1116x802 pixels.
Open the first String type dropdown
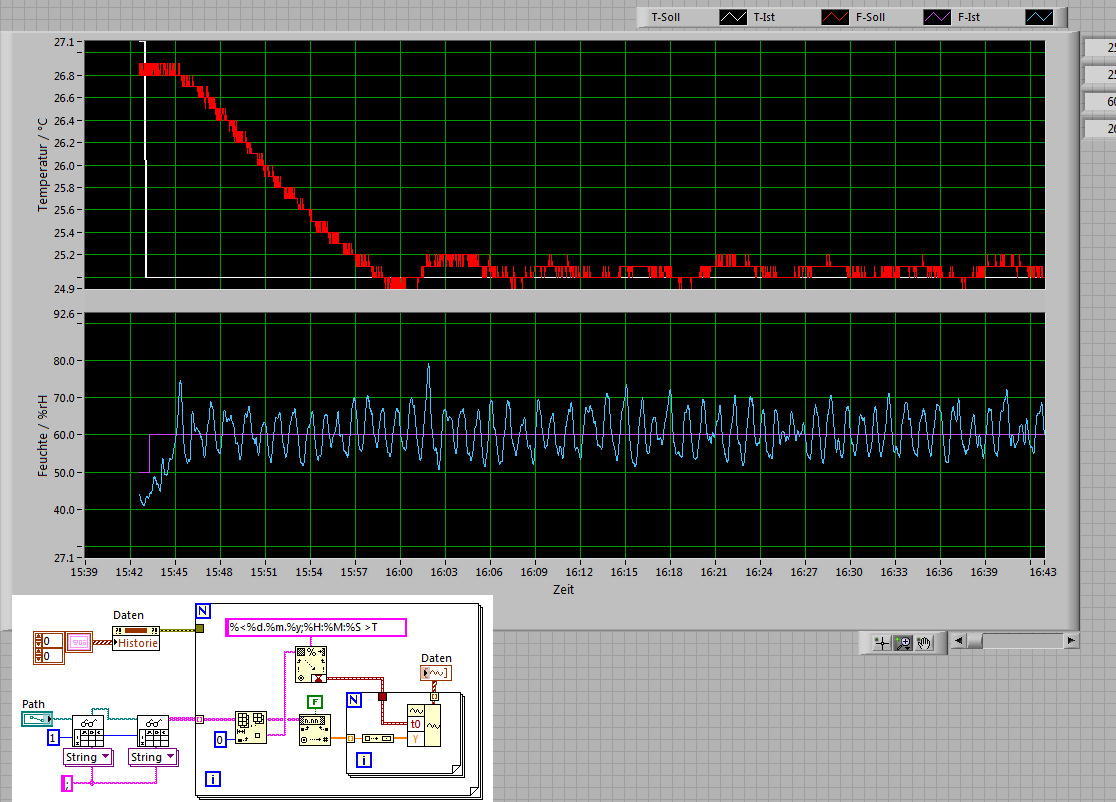(88, 757)
